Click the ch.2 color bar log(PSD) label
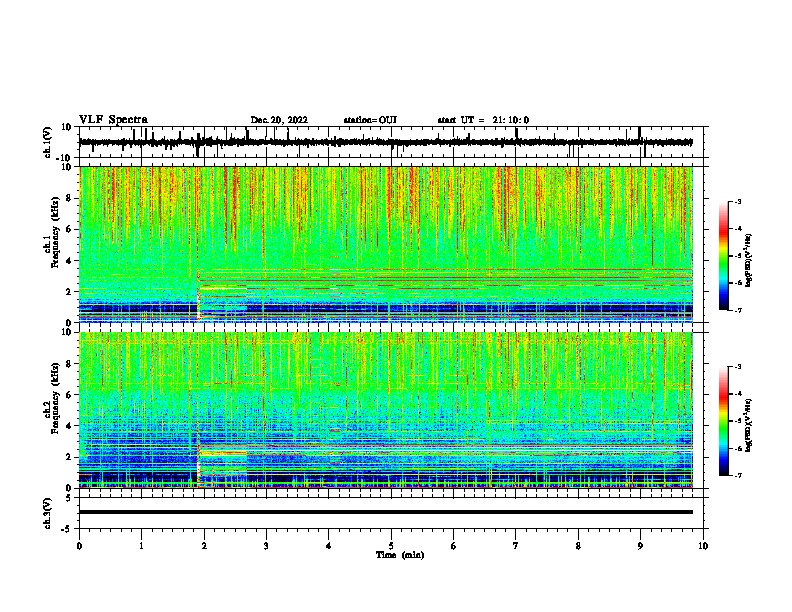This screenshot has width=792, height=612. click(749, 425)
